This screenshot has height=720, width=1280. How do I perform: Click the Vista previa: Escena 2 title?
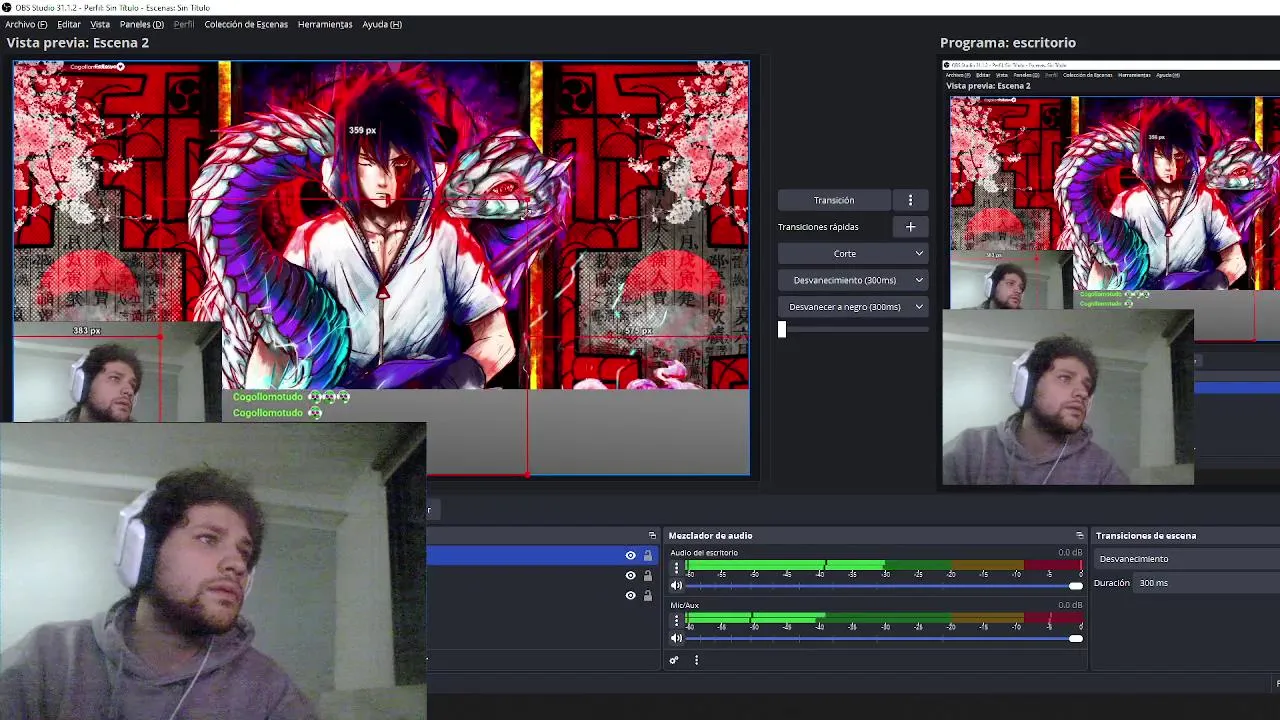78,43
